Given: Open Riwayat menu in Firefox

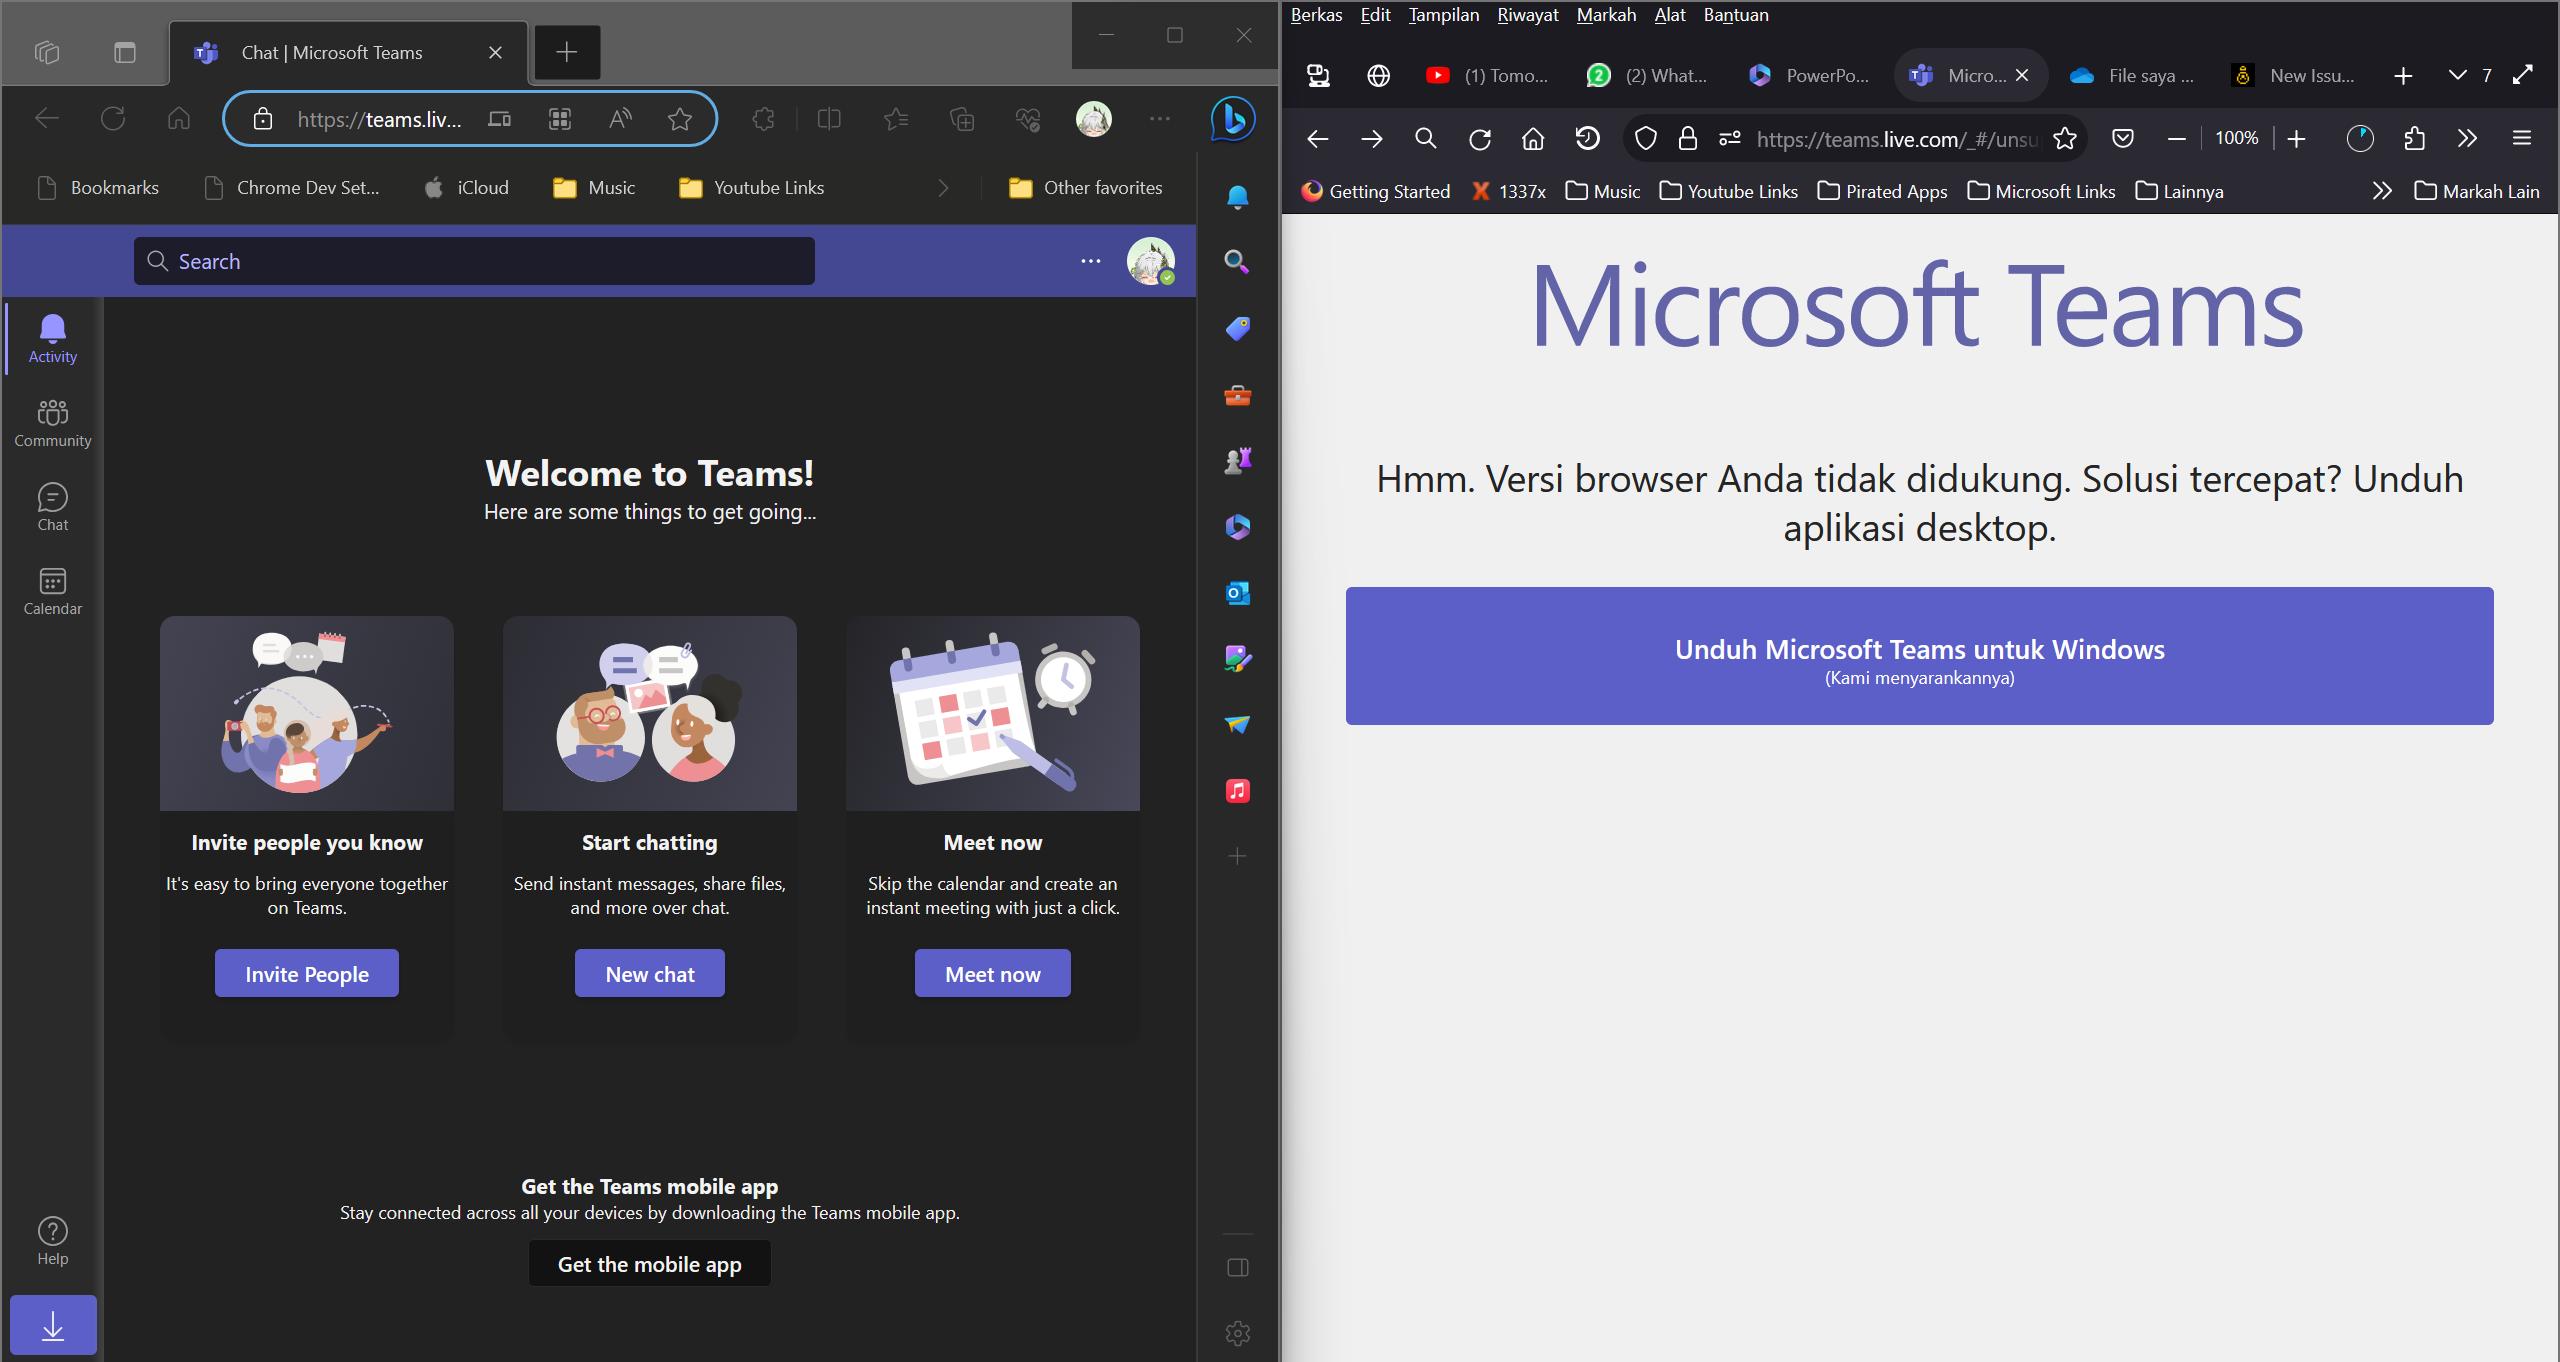Looking at the screenshot, I should pyautogui.click(x=1528, y=15).
